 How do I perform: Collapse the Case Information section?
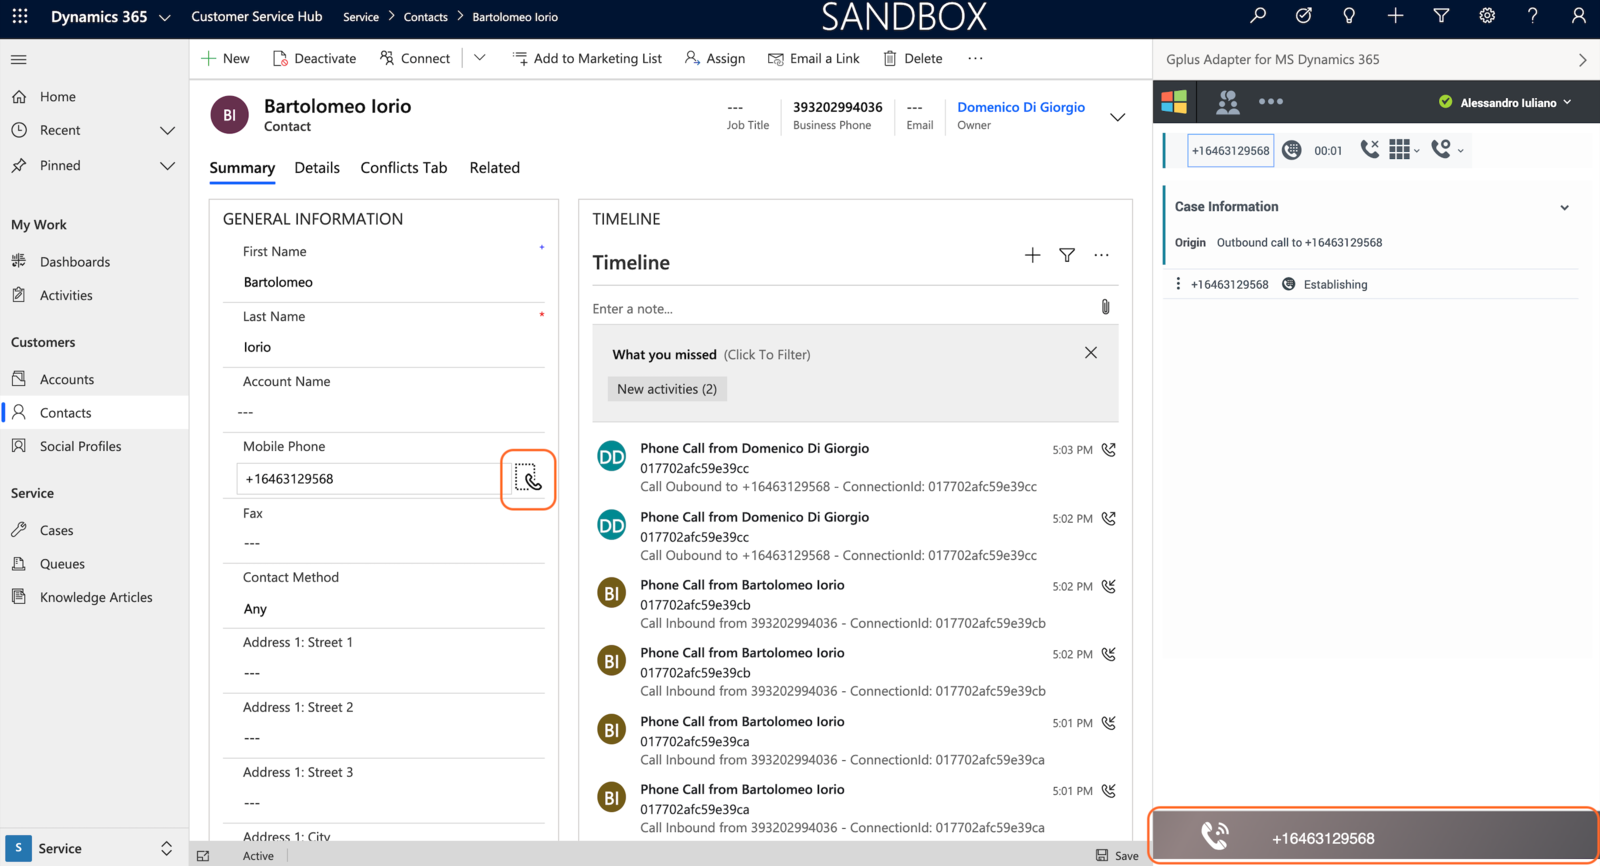1565,207
